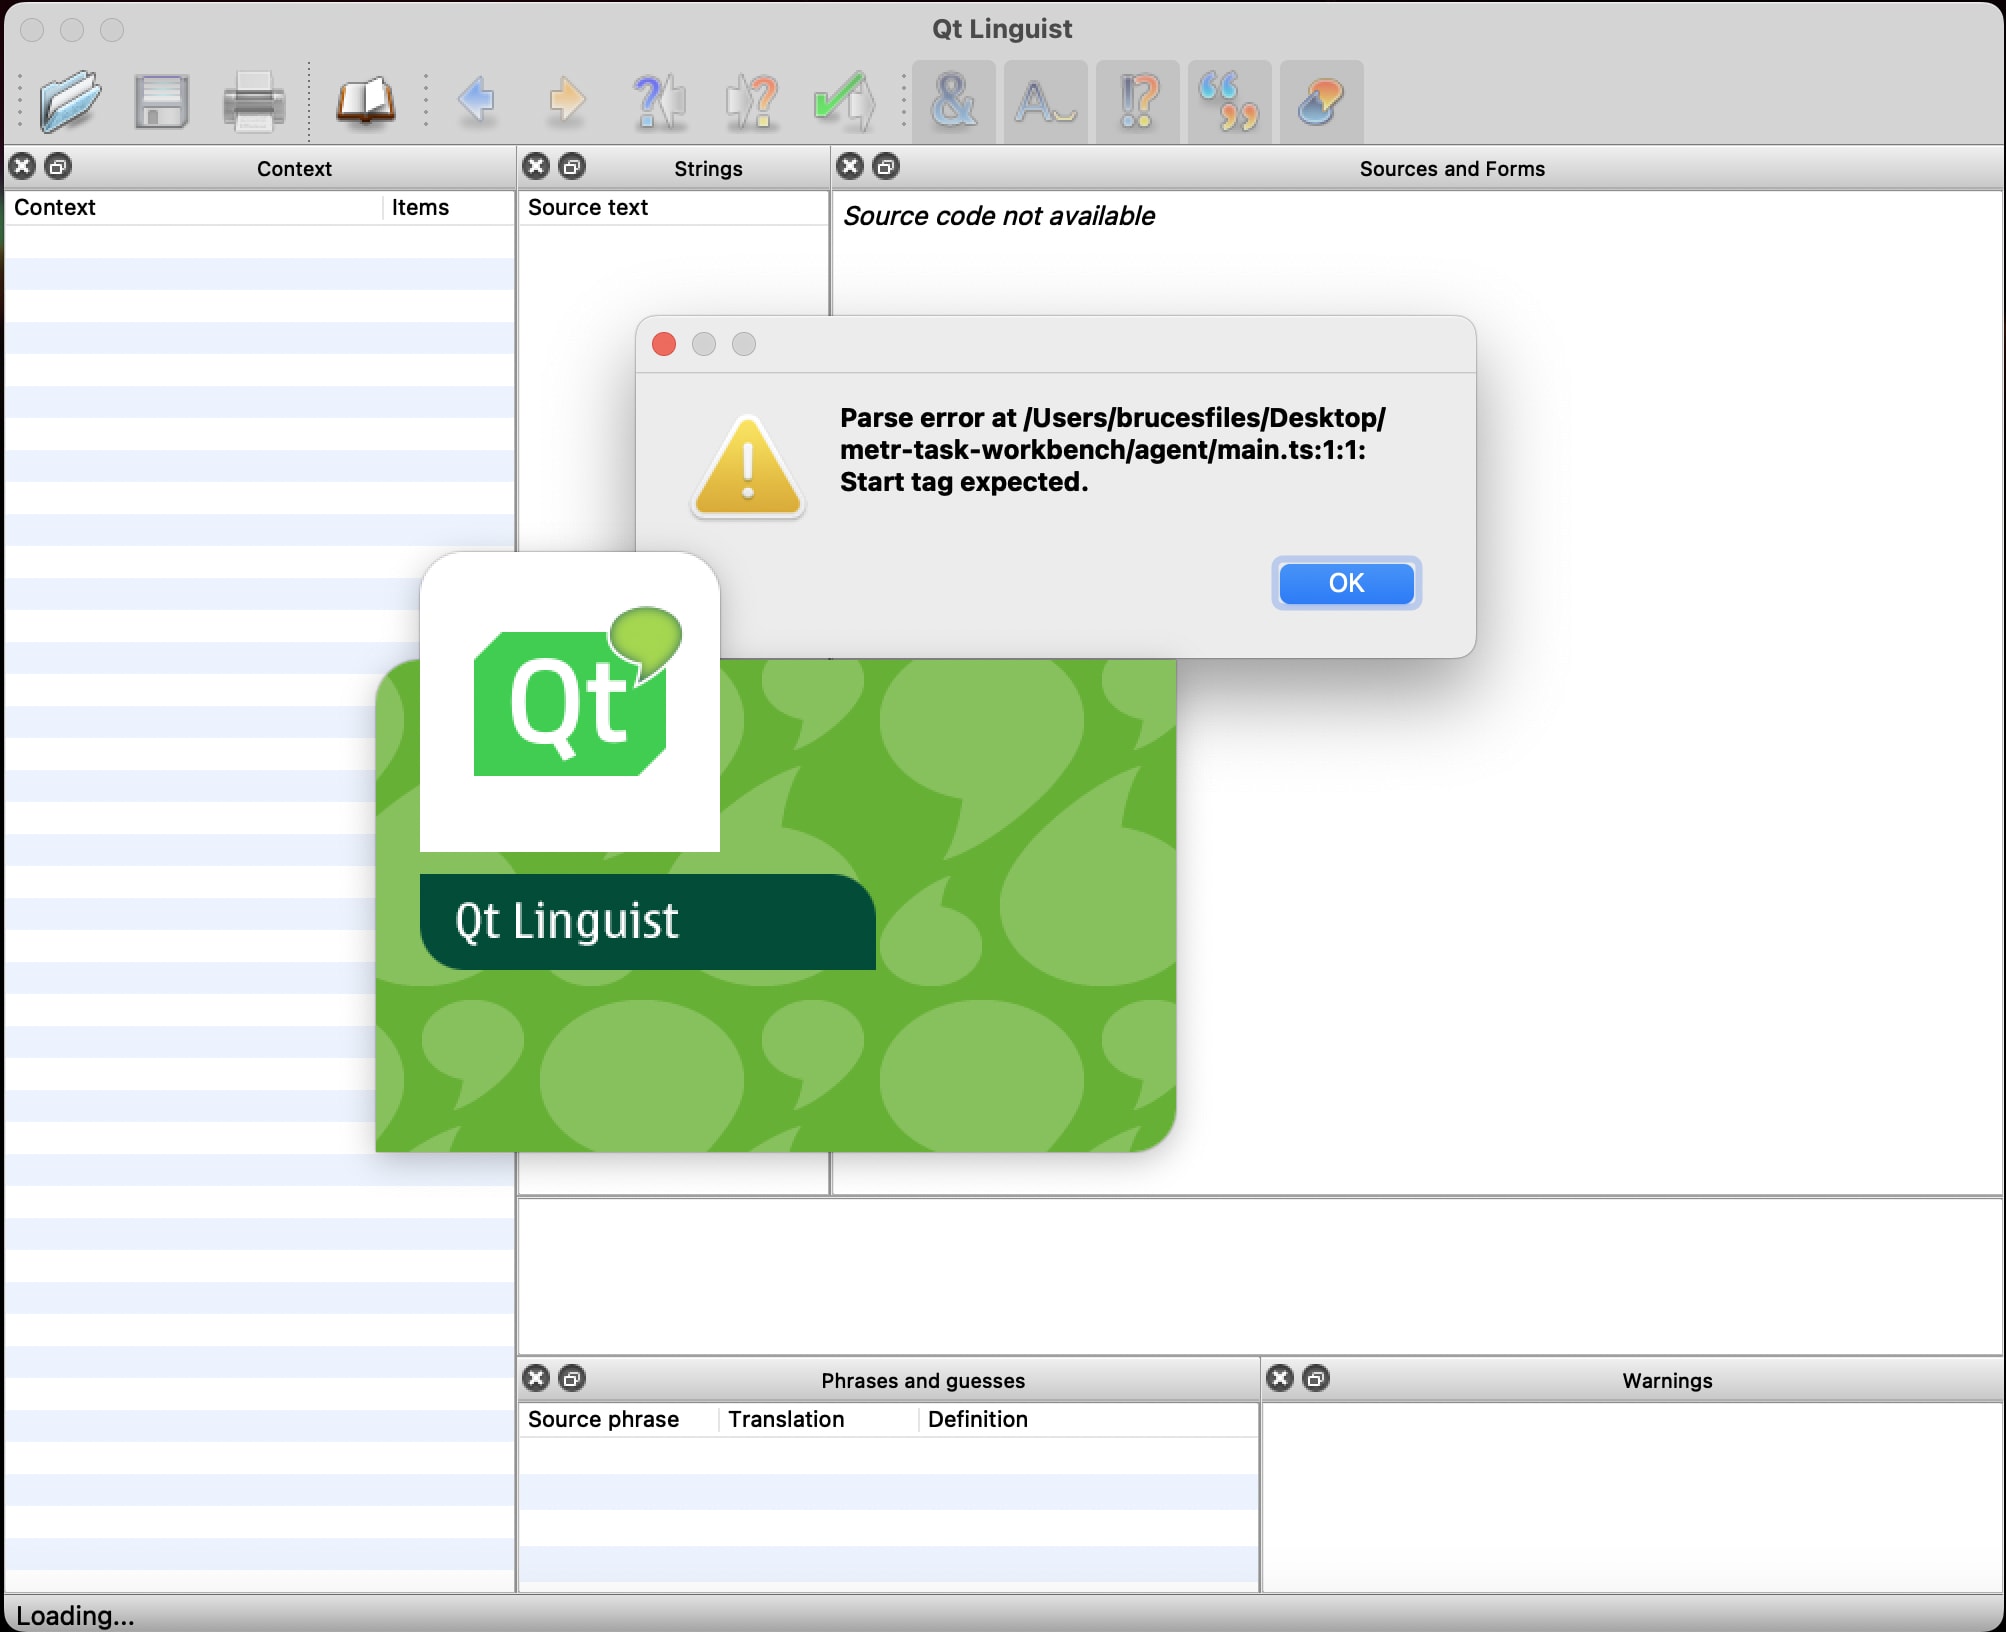Click the Translation column header

(x=786, y=1419)
